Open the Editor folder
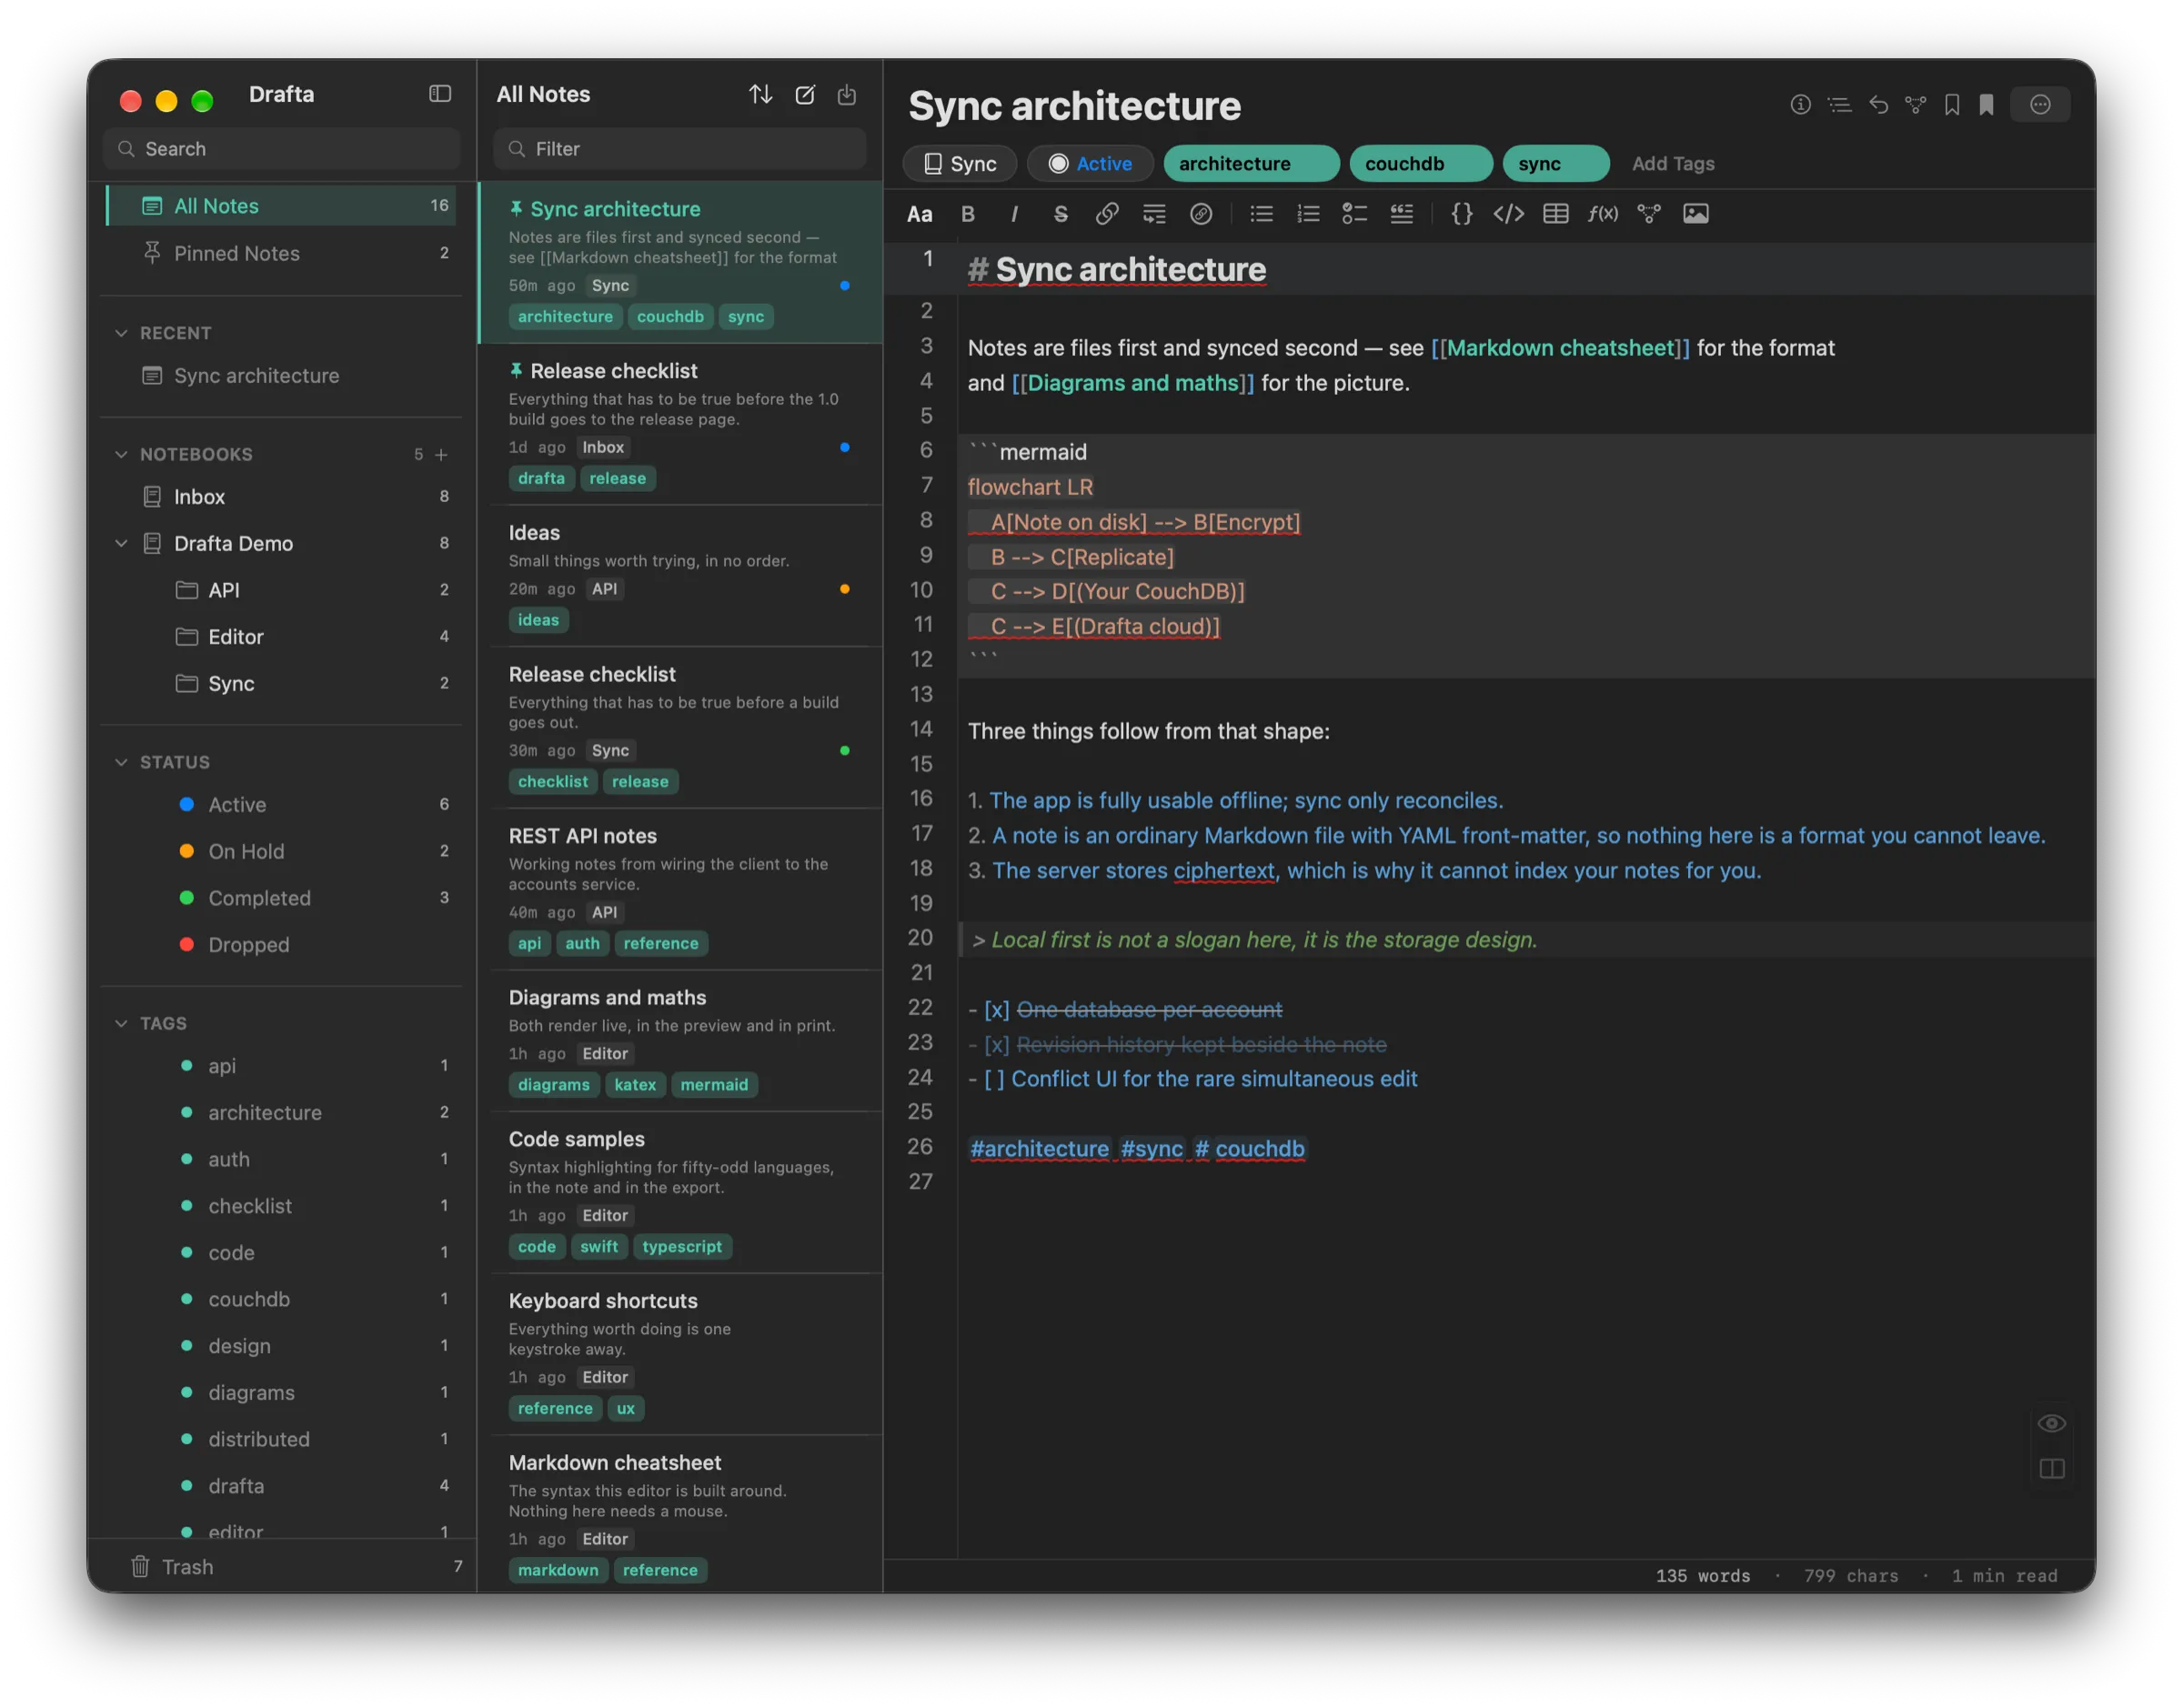This screenshot has height=1708, width=2183. coord(281,637)
